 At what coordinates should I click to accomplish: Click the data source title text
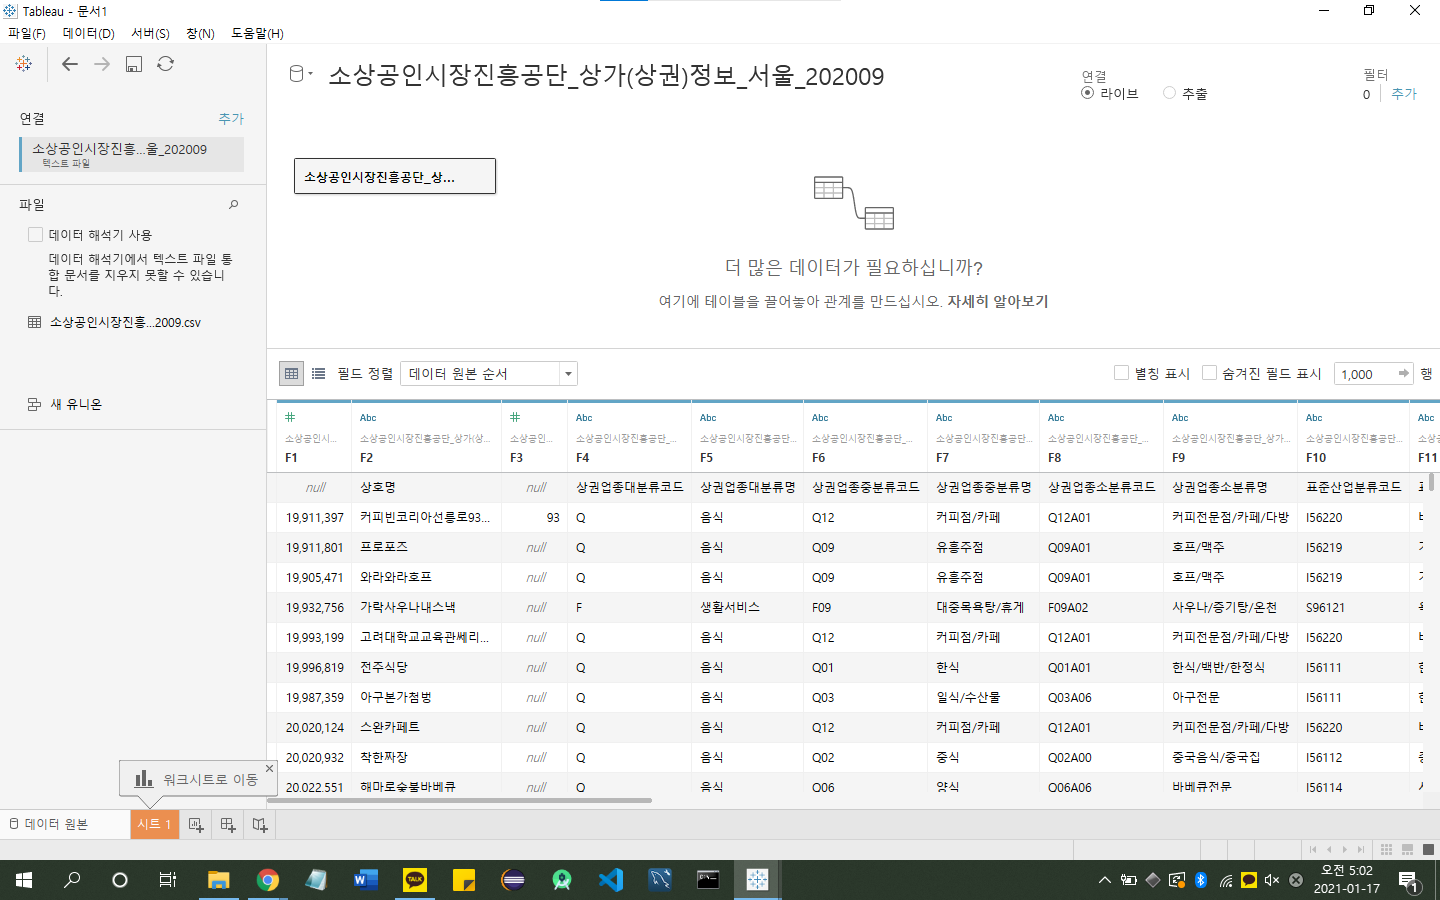tap(606, 76)
